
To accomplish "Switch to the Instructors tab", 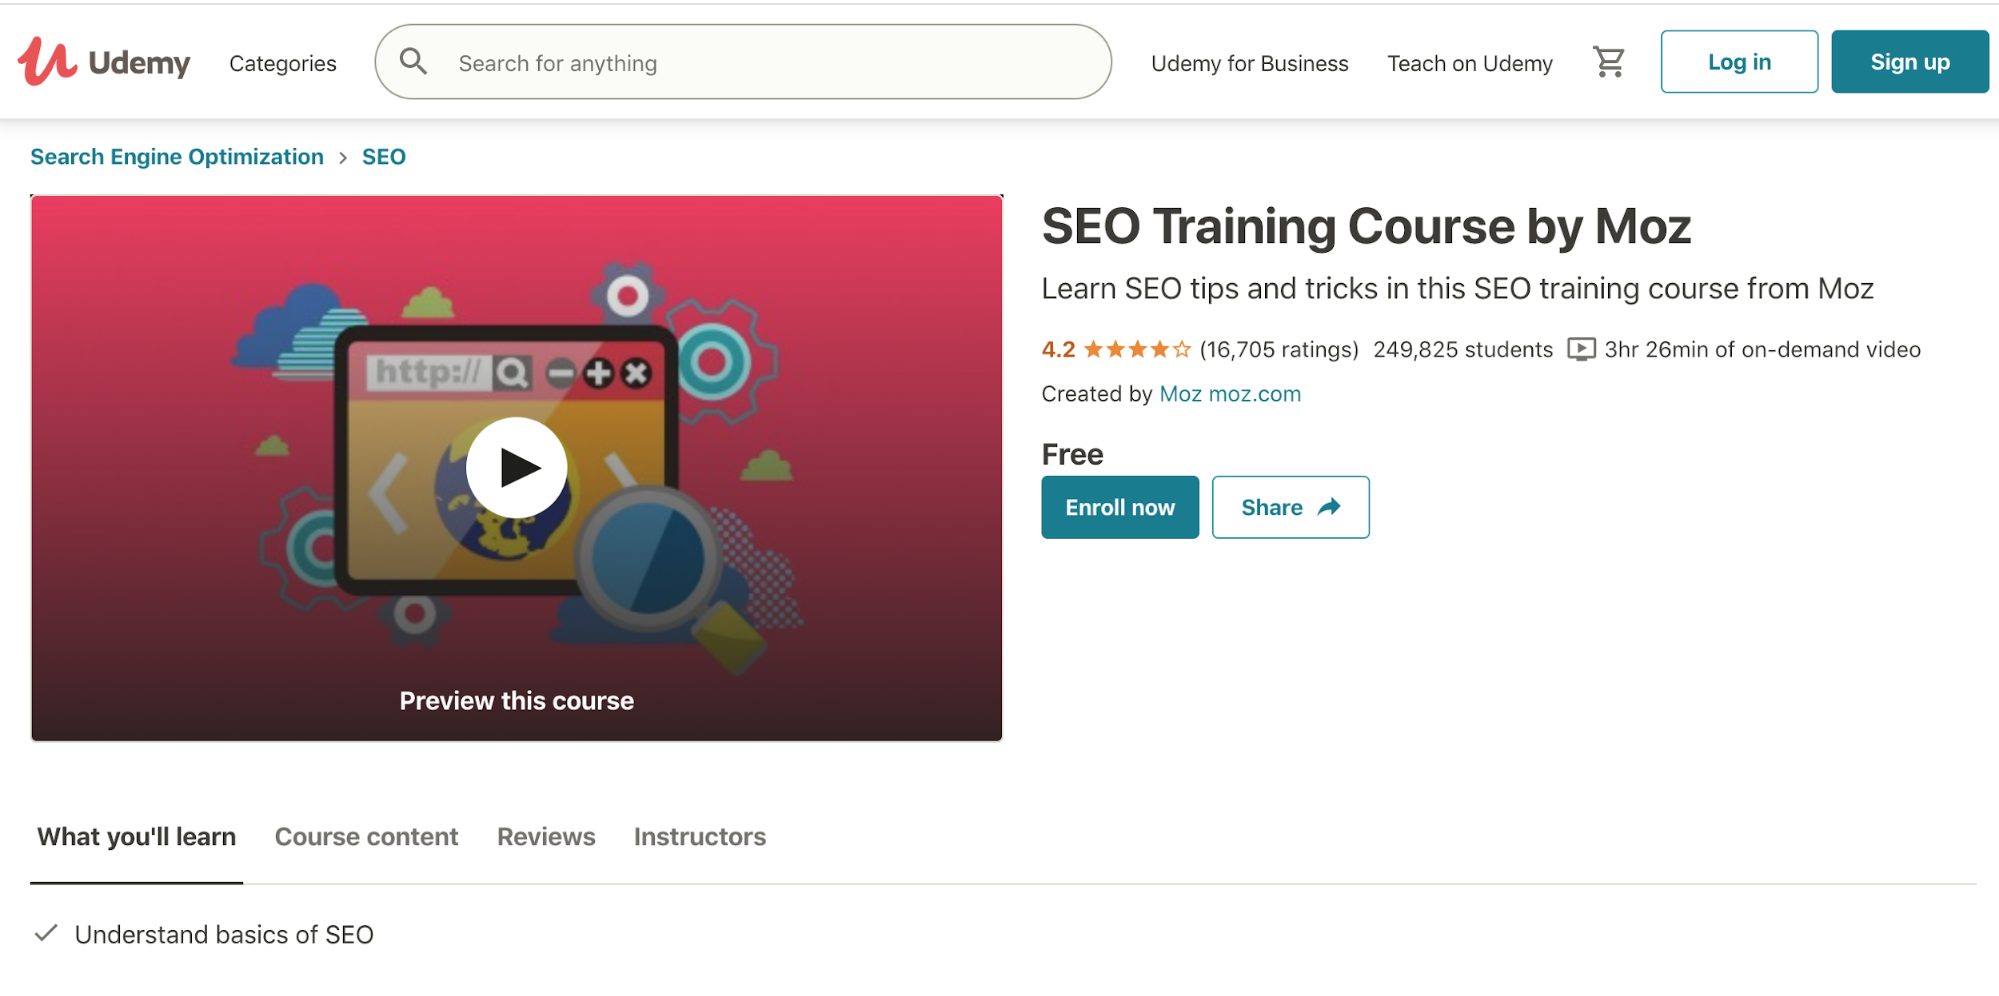I will (700, 837).
